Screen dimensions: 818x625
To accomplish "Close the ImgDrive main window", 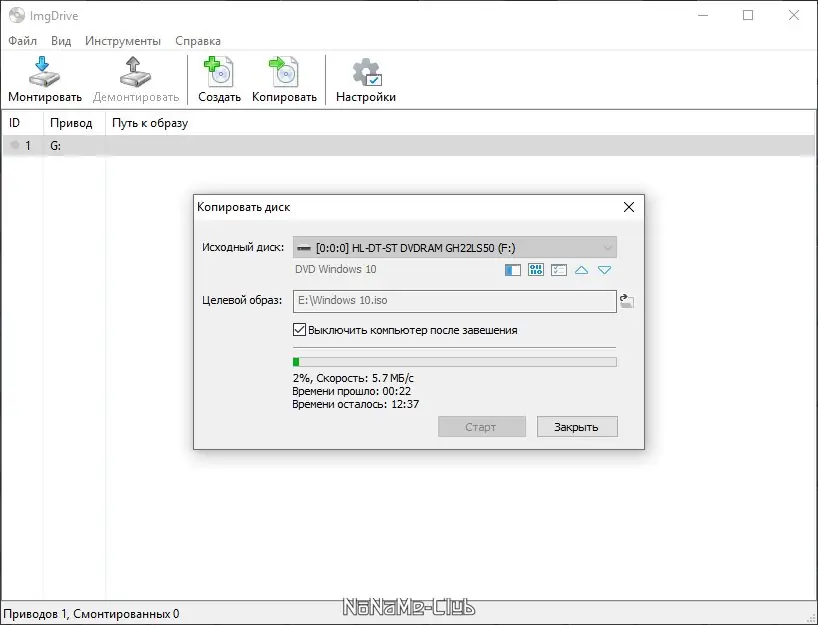I will tap(793, 15).
